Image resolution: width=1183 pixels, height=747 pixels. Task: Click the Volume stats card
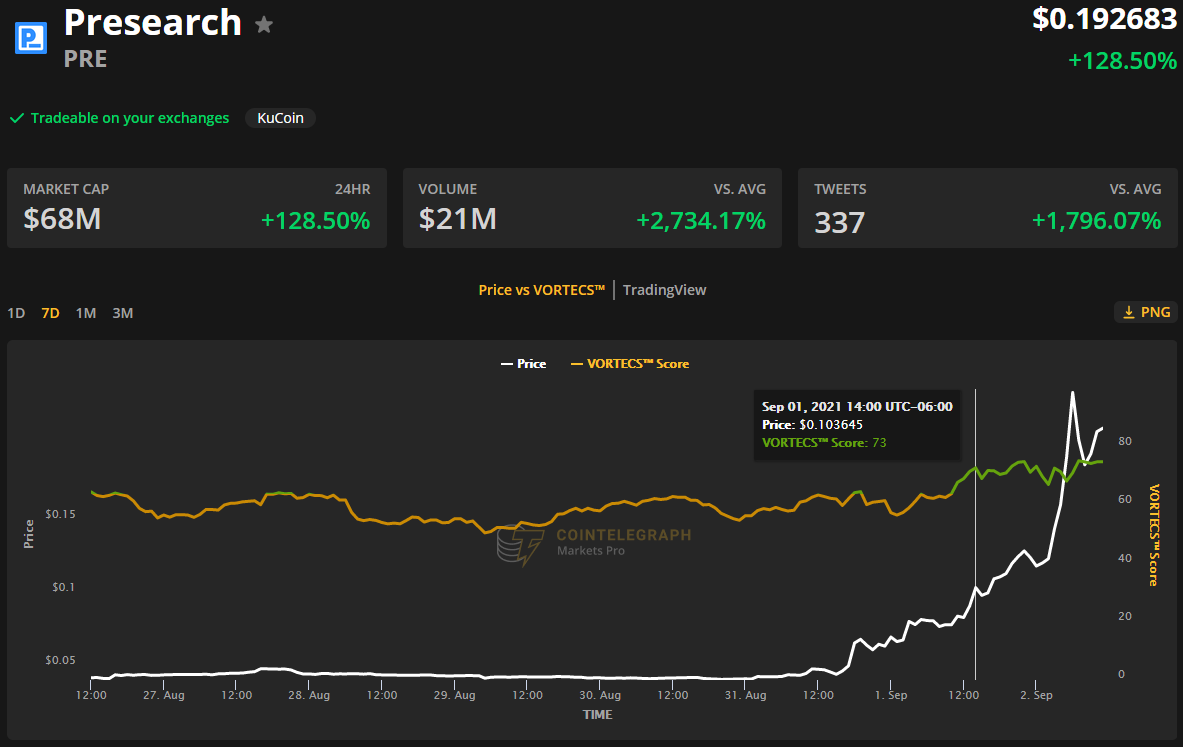(592, 208)
